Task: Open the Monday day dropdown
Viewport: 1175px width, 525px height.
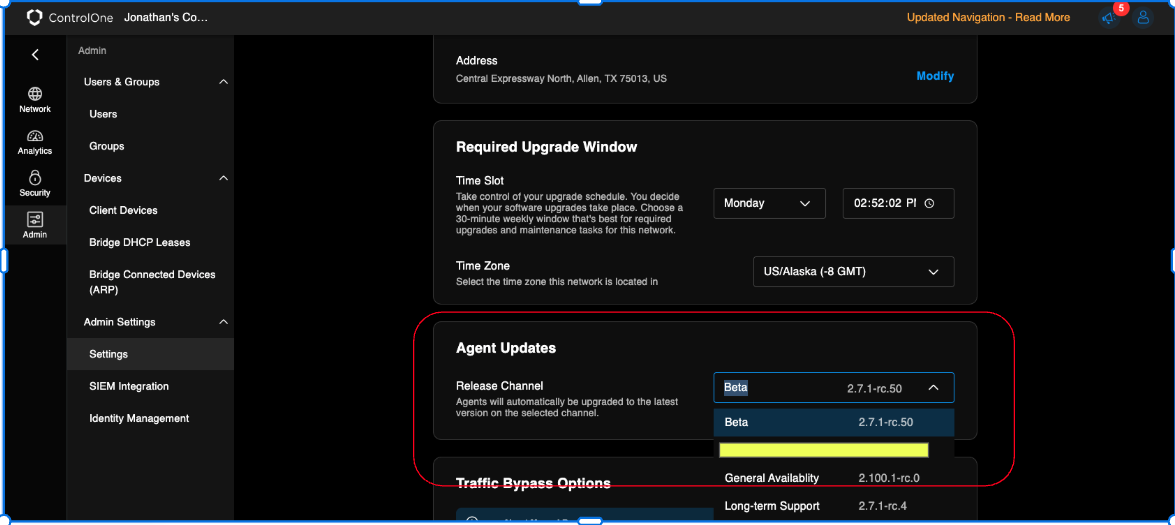Action: click(x=769, y=203)
